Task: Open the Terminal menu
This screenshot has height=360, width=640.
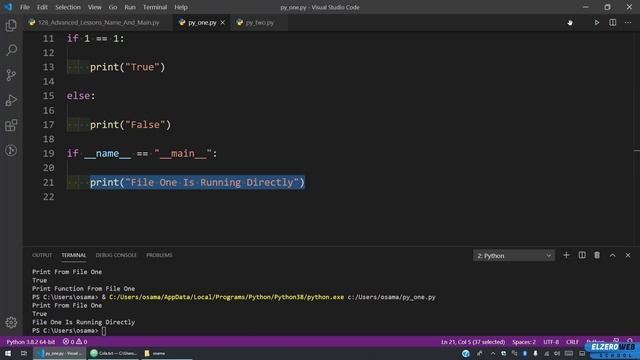Action: pos(155,7)
